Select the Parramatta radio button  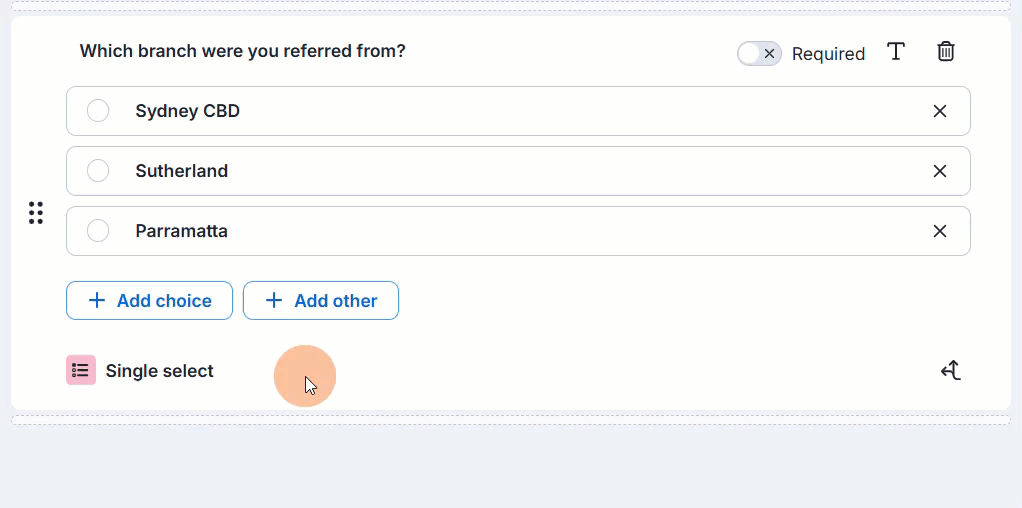98,231
